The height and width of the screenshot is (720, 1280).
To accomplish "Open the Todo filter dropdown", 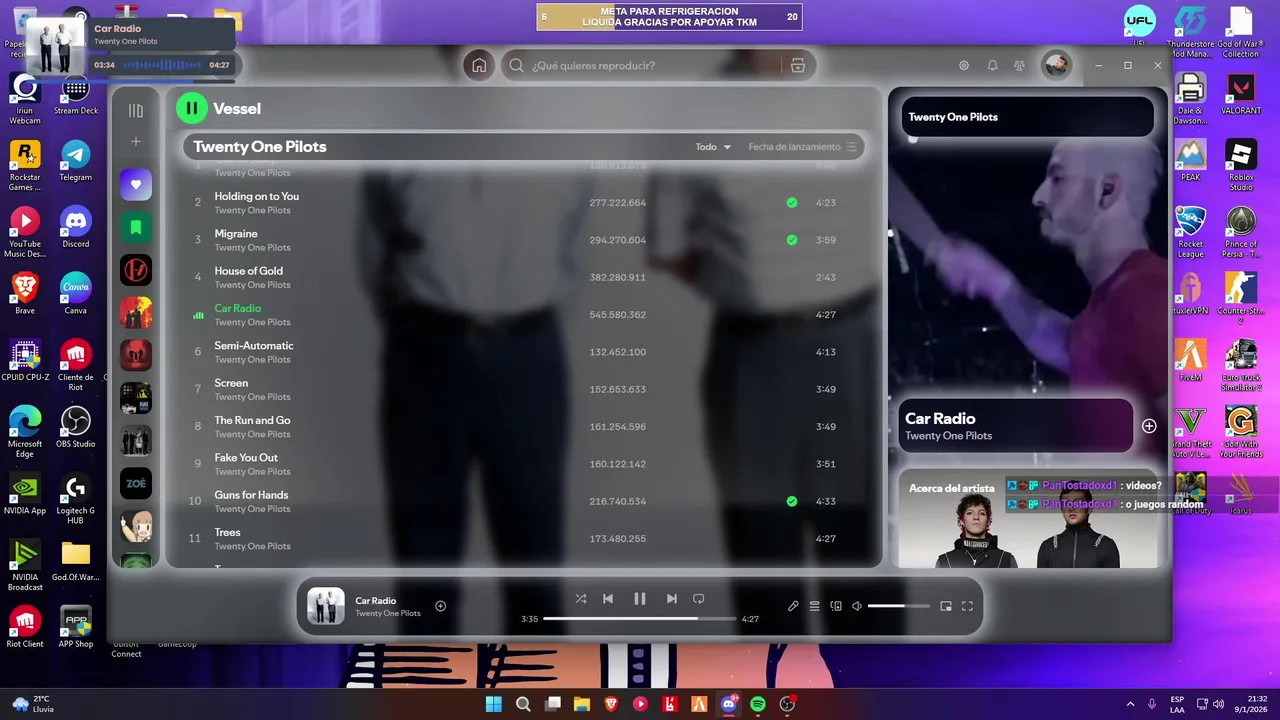I will pyautogui.click(x=713, y=147).
